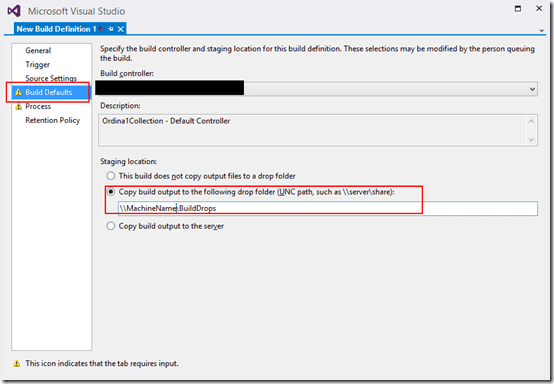Open the Process section
Viewport: 554px width, 384px height.
pos(38,106)
